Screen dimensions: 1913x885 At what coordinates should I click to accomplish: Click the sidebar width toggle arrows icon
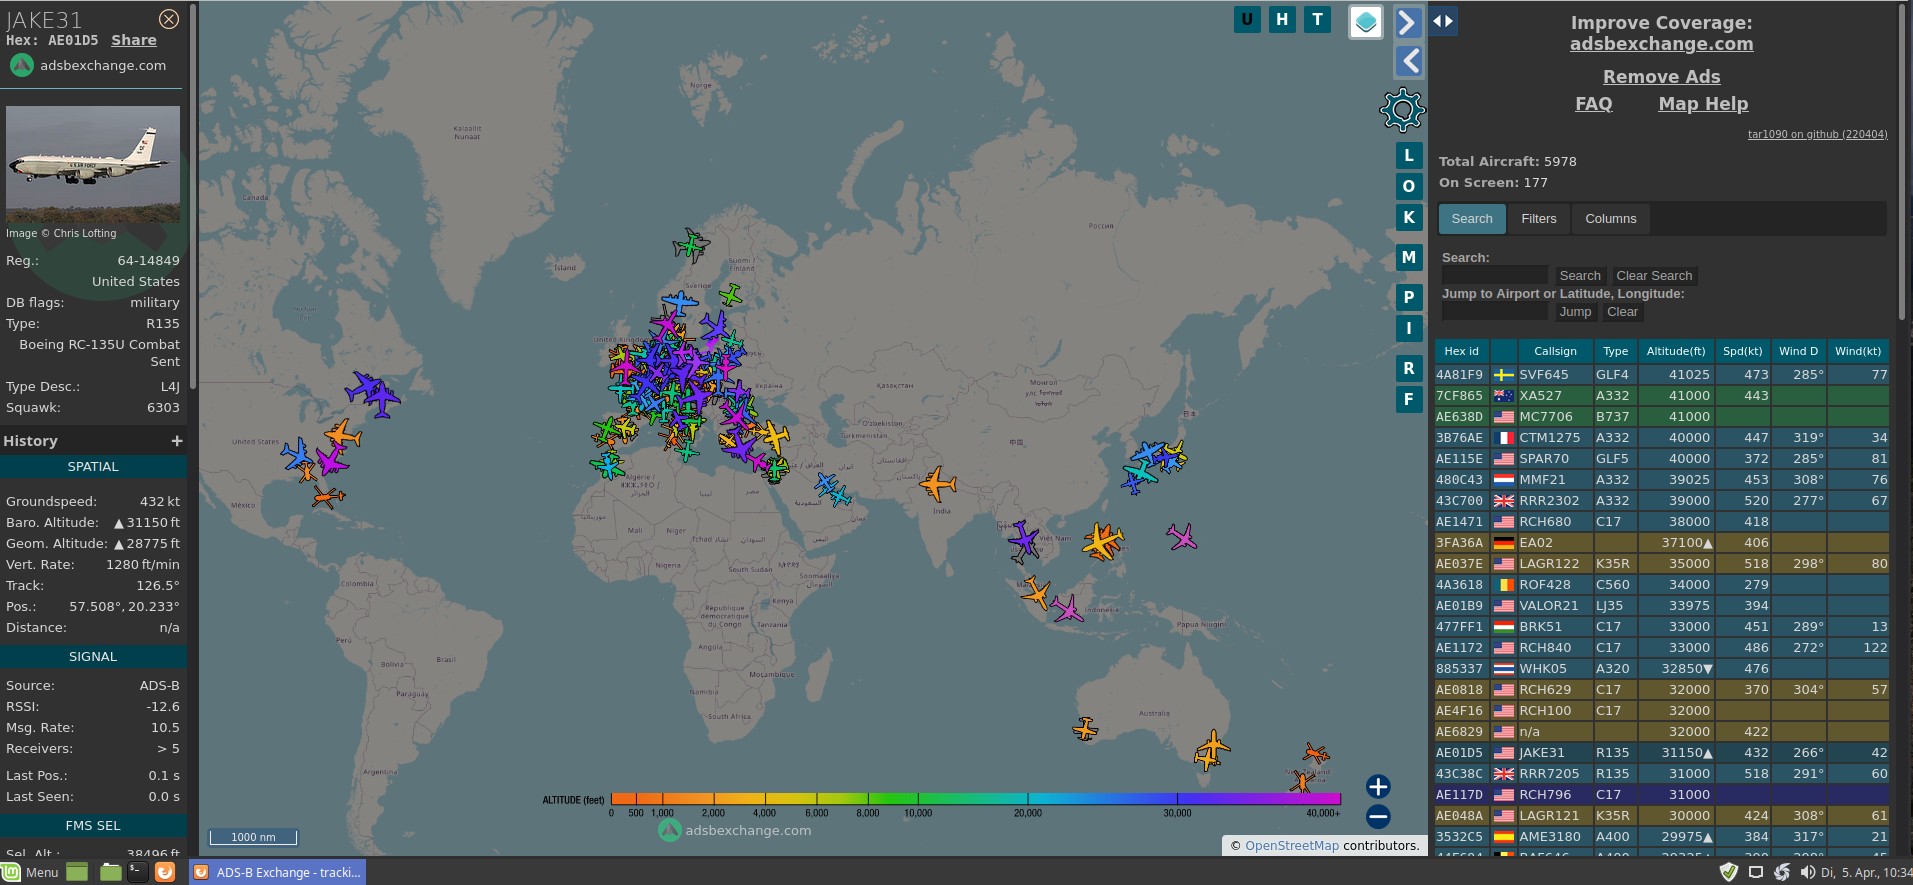click(x=1442, y=21)
